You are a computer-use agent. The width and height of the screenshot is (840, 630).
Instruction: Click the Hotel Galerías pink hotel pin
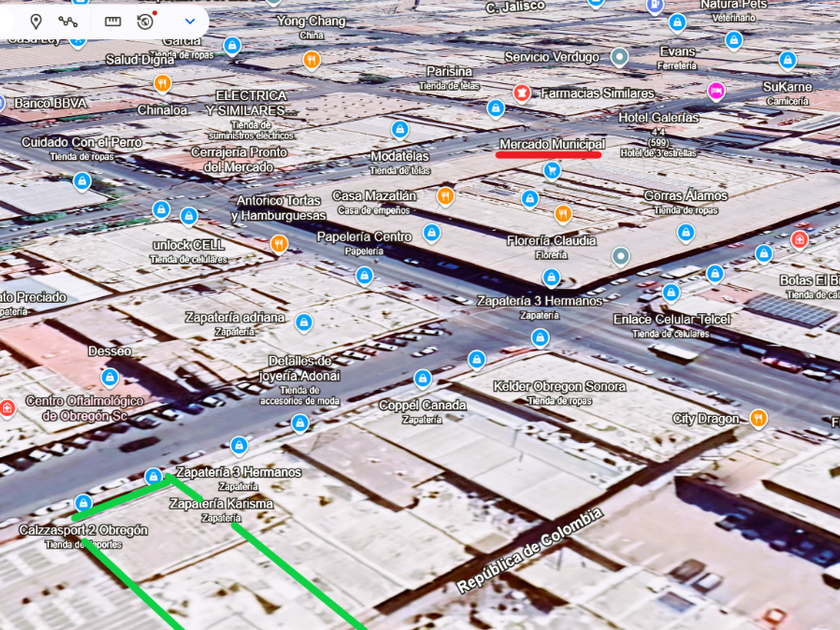[716, 92]
